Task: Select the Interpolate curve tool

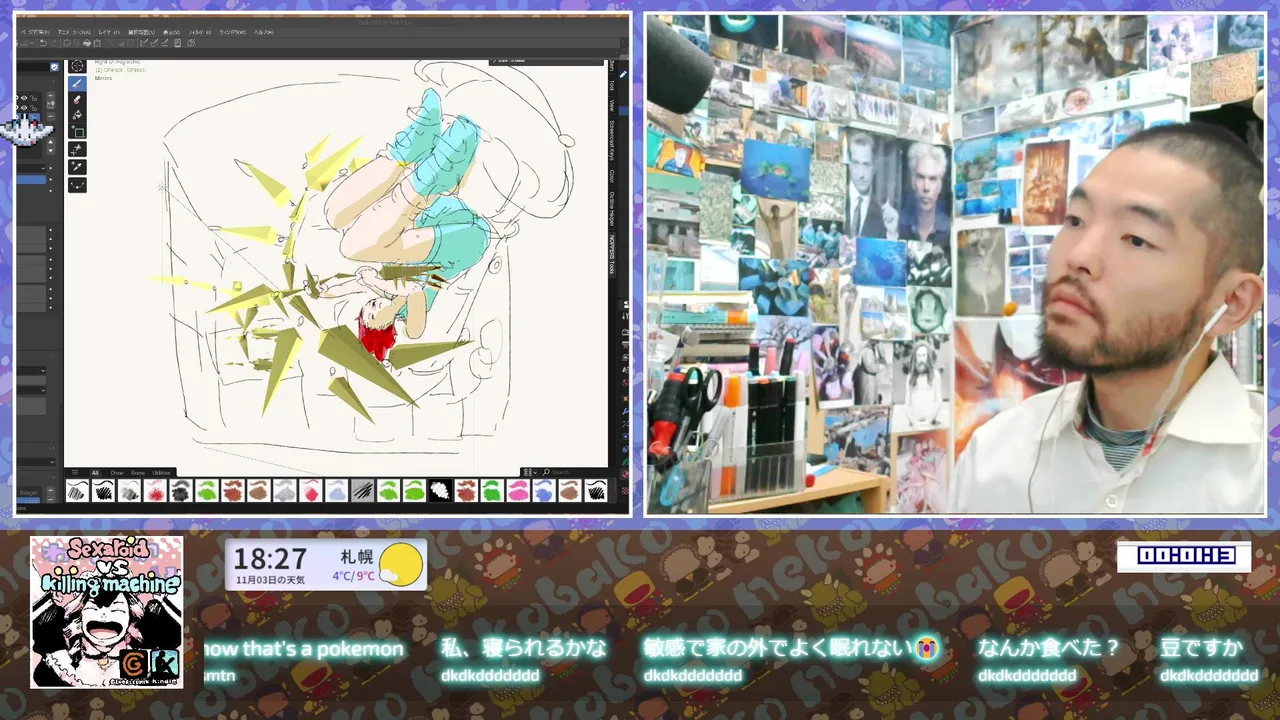Action: coord(77,185)
